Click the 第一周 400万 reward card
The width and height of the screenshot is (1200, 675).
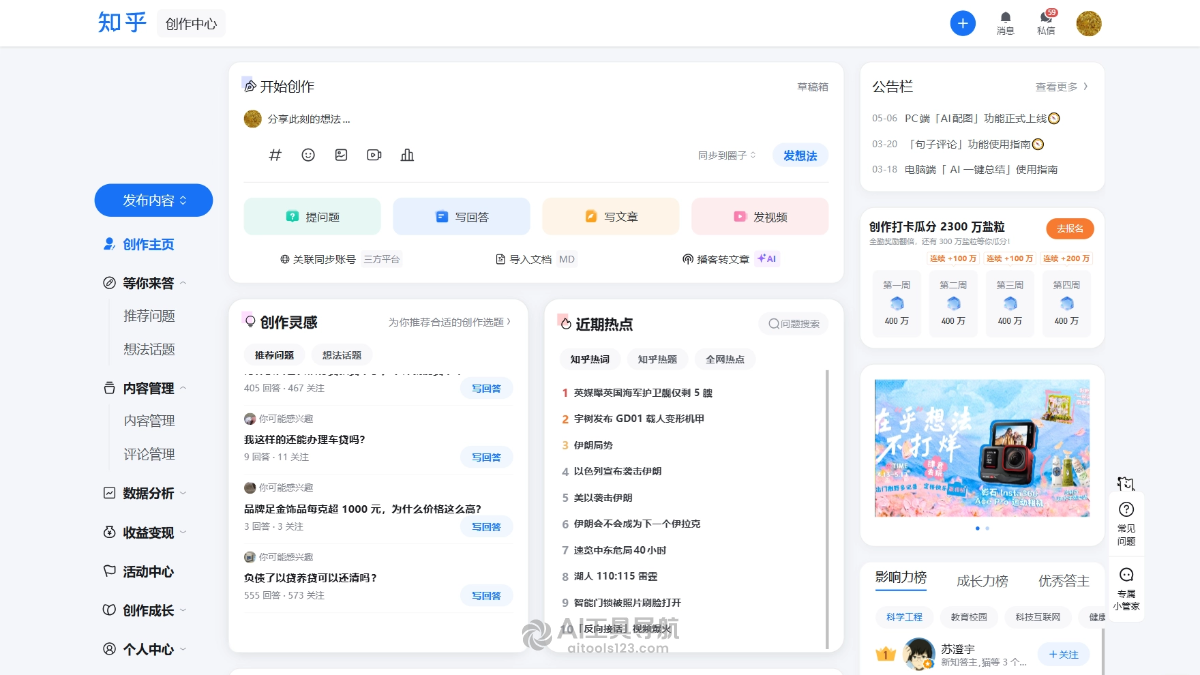coord(897,303)
